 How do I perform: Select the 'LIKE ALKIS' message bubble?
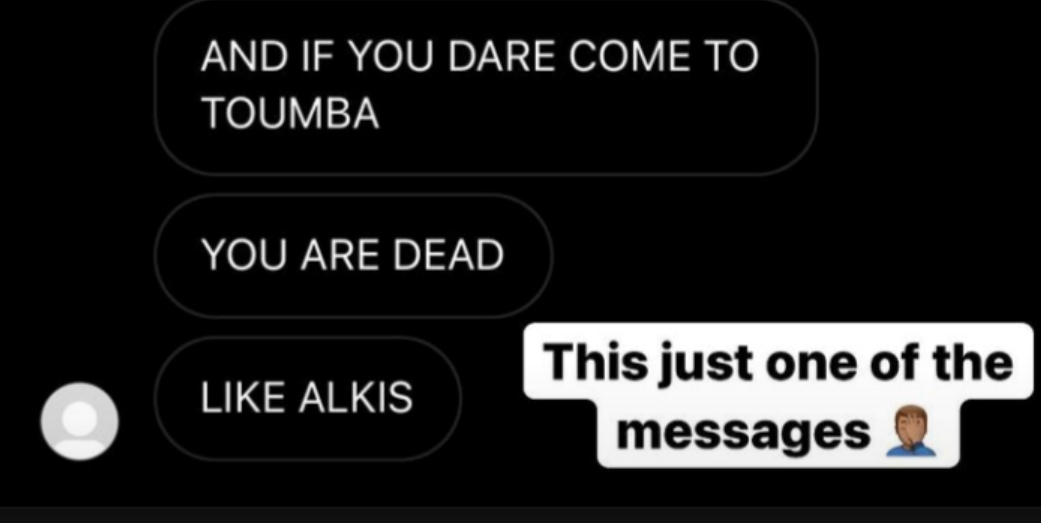(308, 398)
